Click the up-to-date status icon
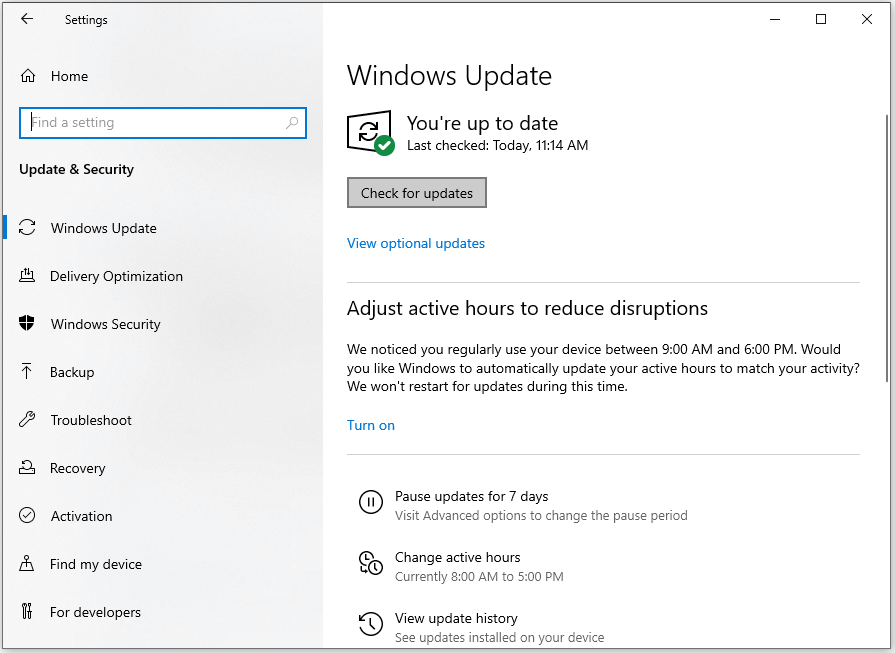This screenshot has height=653, width=895. tap(370, 132)
